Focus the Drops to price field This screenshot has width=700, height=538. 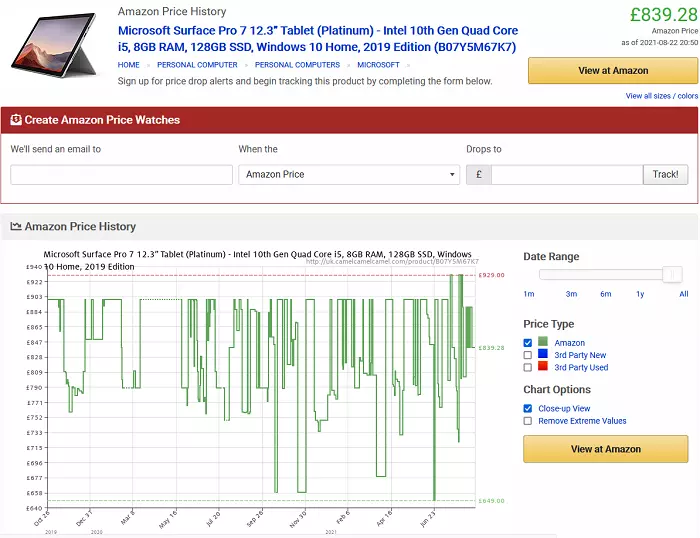[x=567, y=175]
